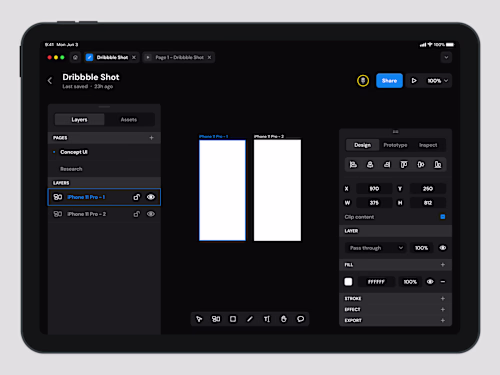The height and width of the screenshot is (375, 500).
Task: Expand the Effect section with plus
Action: 443,310
